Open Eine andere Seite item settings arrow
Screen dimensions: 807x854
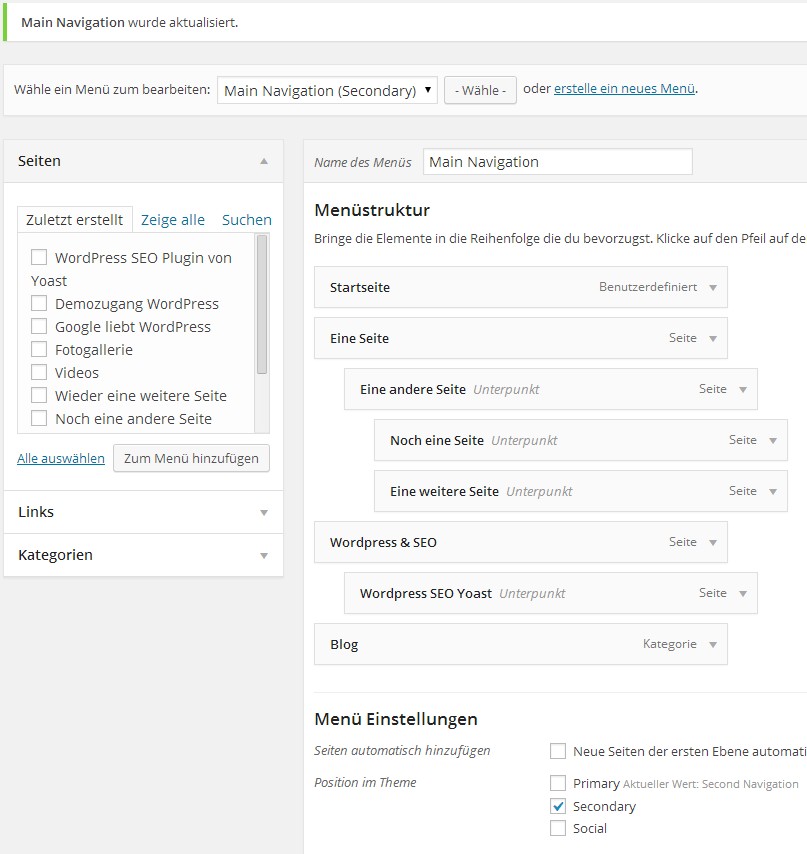tap(743, 389)
